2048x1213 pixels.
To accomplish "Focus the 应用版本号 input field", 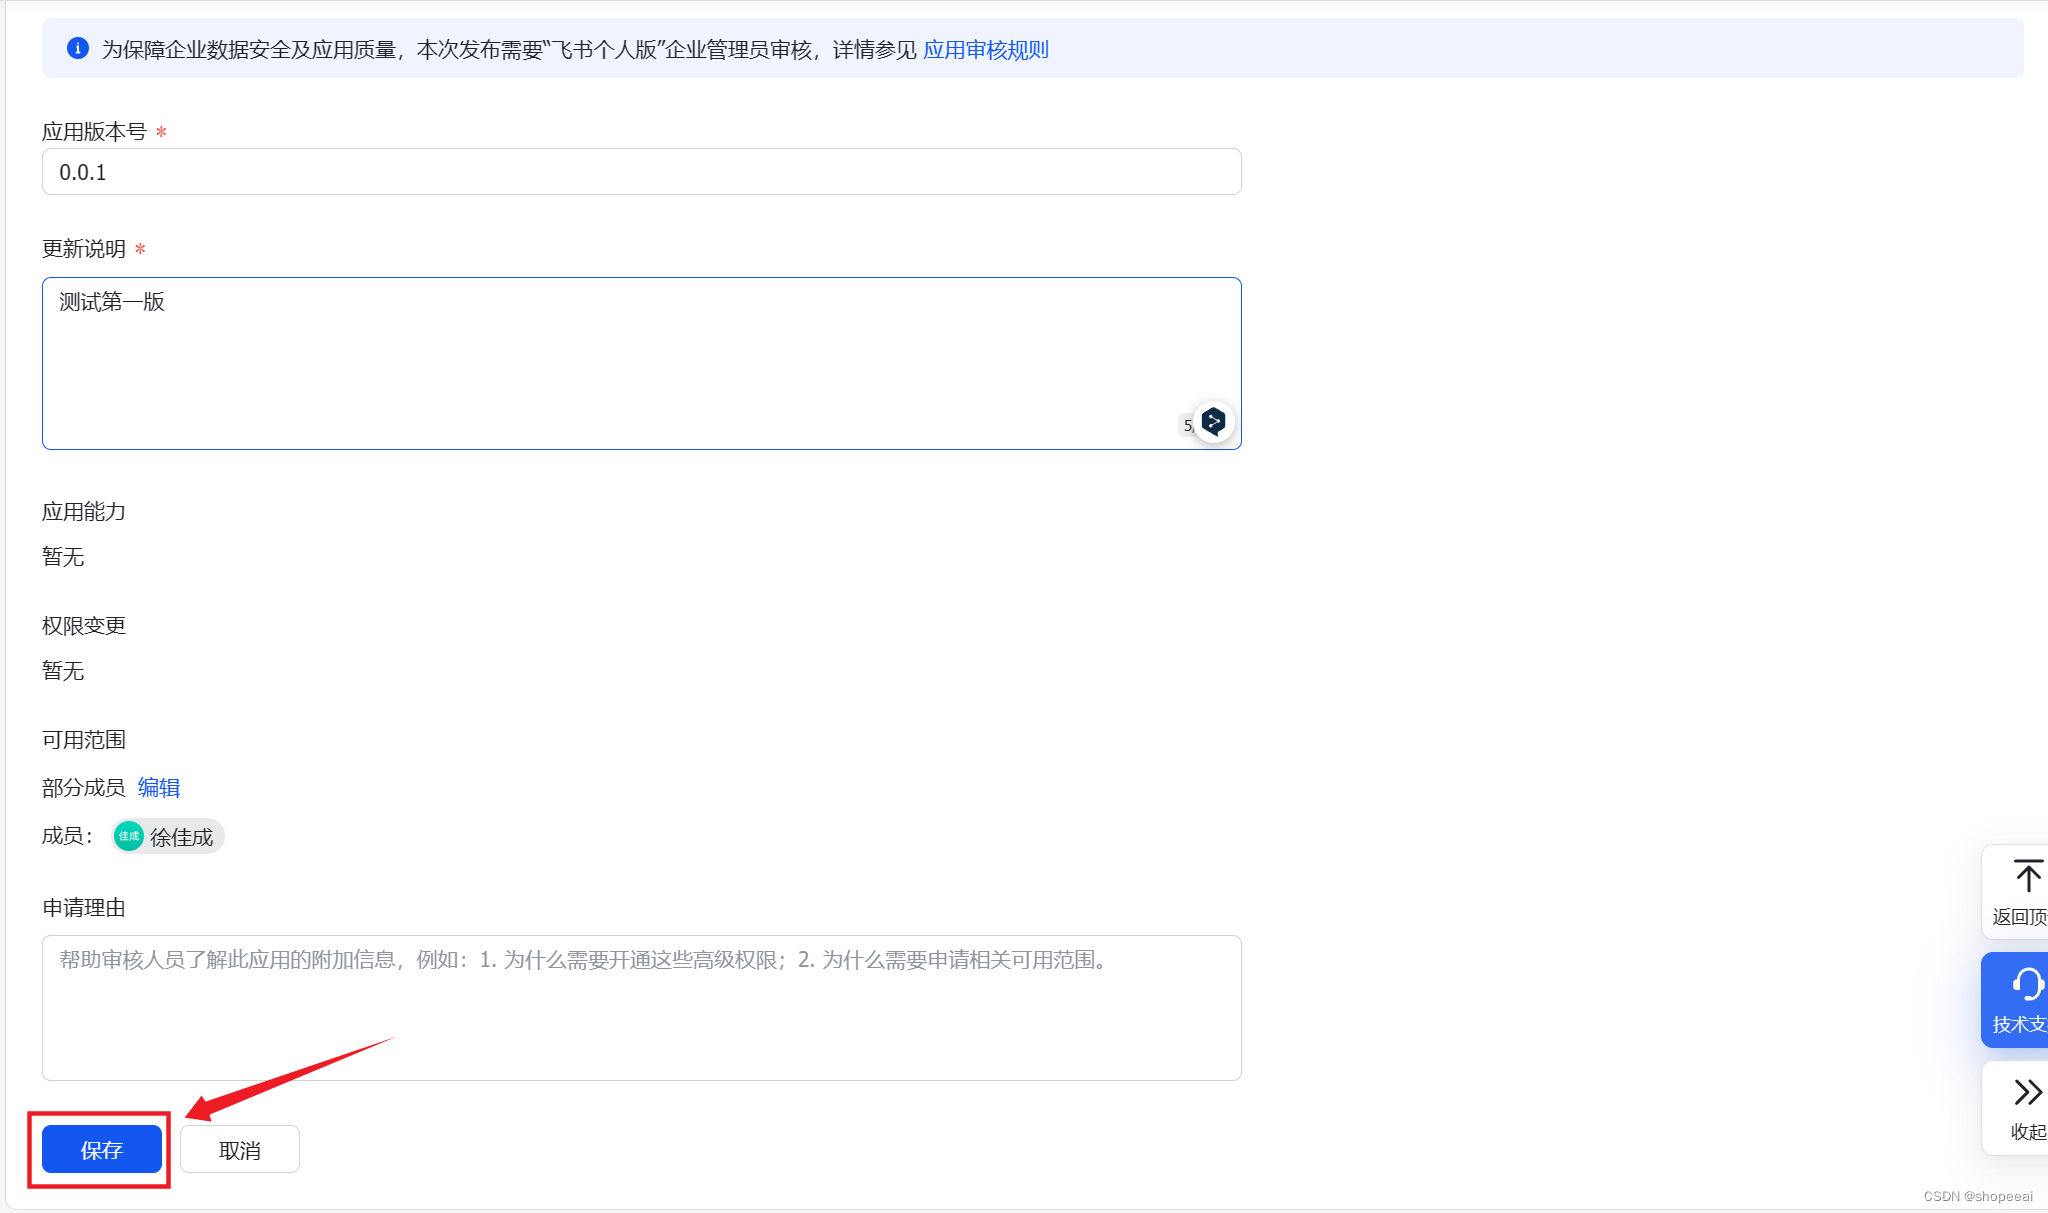I will [641, 172].
